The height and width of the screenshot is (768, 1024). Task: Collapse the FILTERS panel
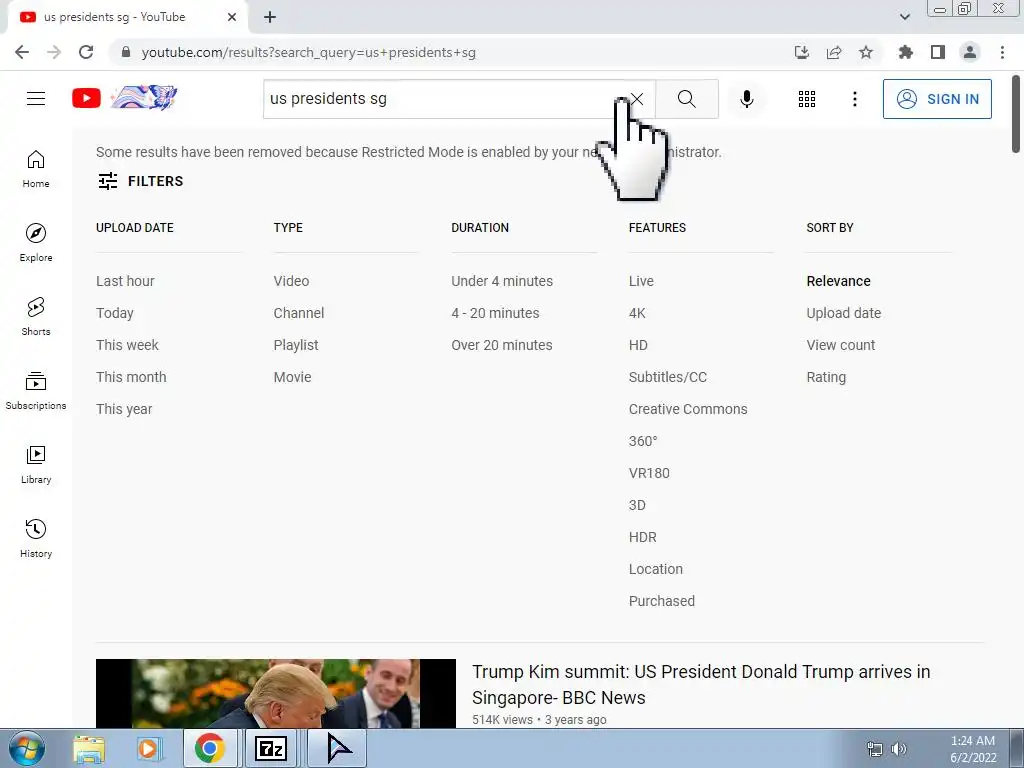pyautogui.click(x=140, y=181)
